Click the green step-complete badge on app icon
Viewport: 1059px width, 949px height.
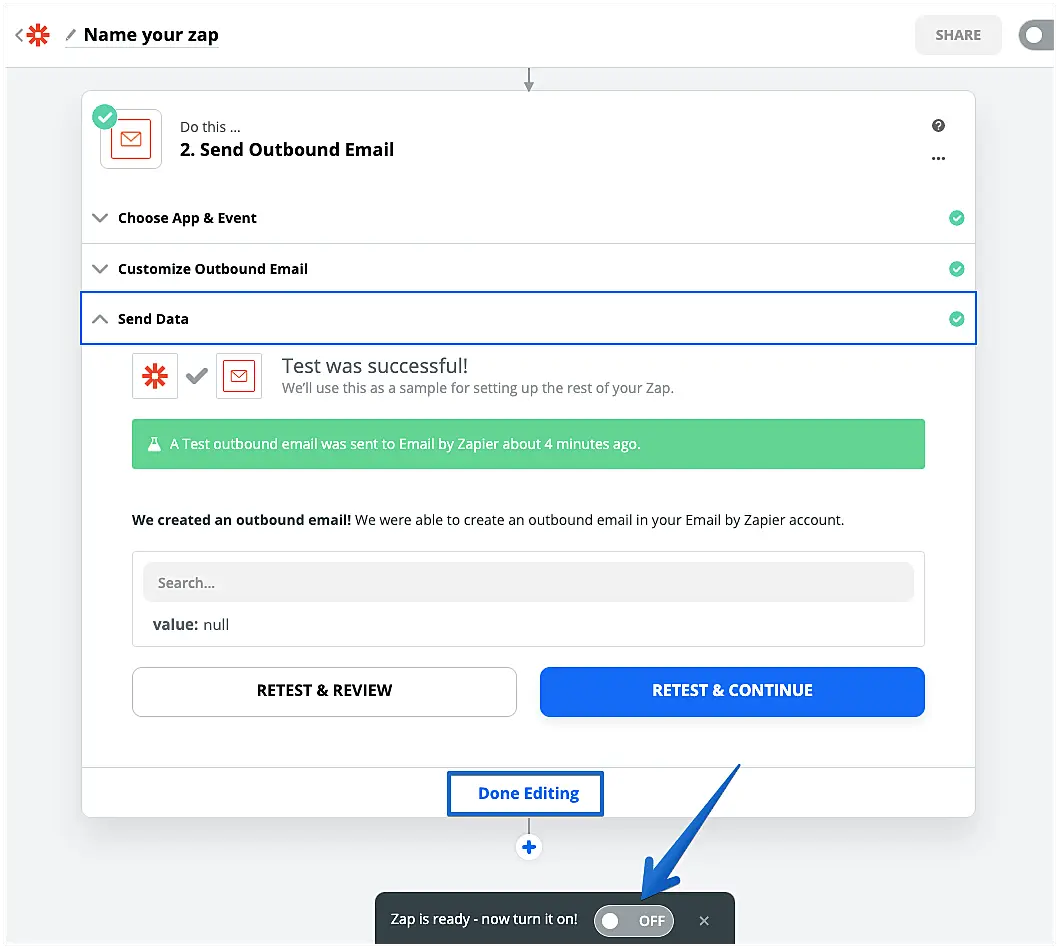click(x=105, y=117)
